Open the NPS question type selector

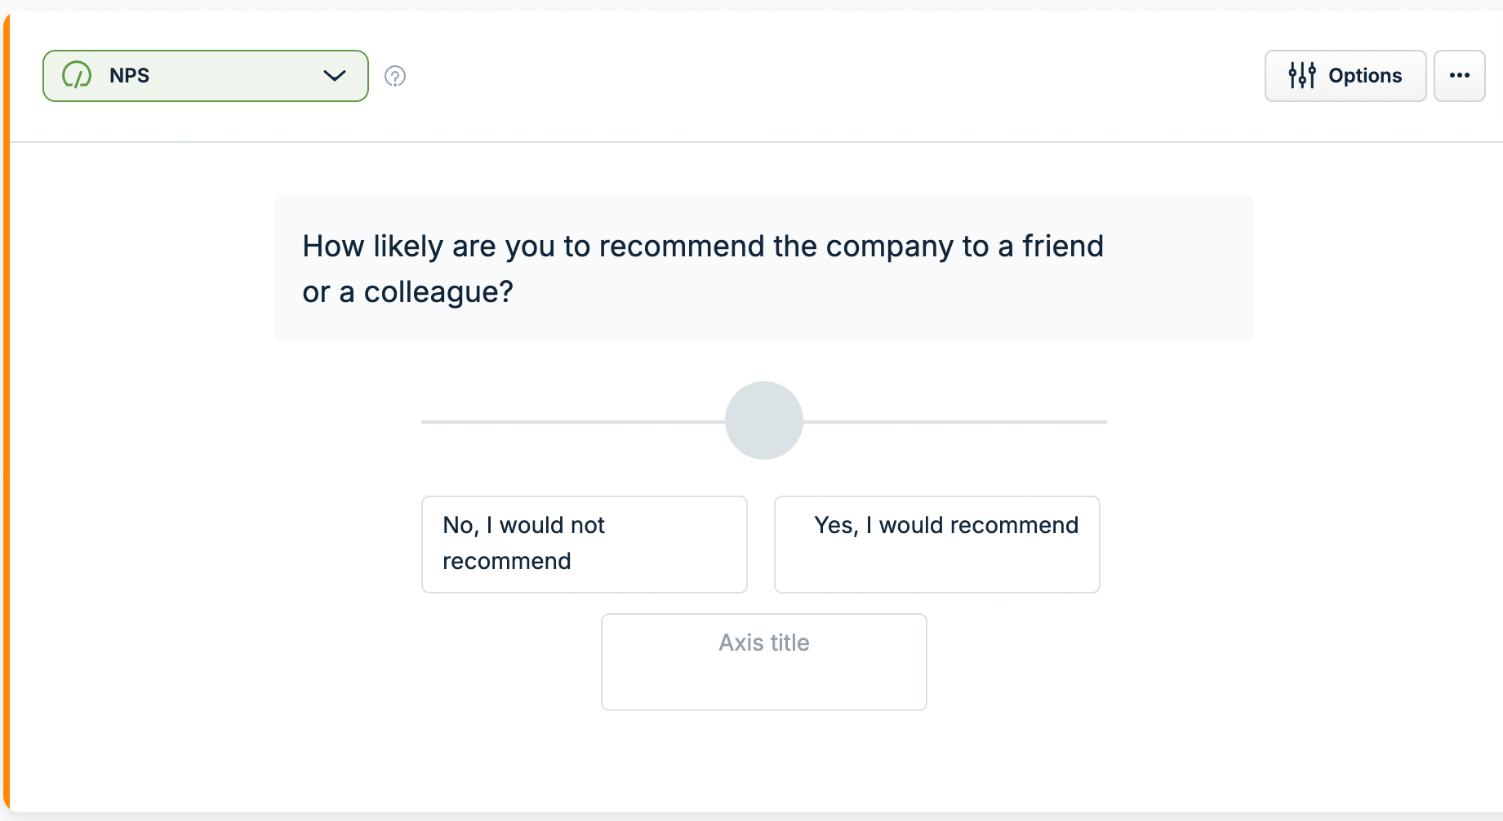point(205,76)
